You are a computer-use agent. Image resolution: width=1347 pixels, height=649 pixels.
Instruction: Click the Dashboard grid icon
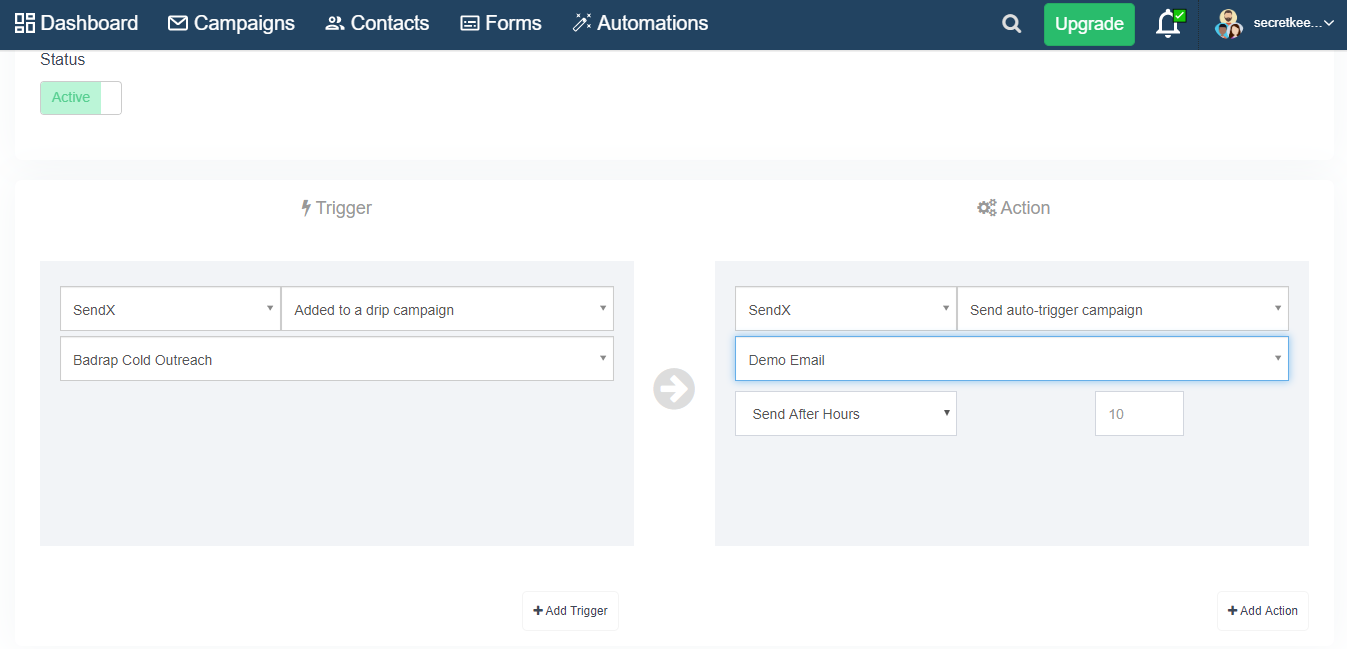coord(25,23)
